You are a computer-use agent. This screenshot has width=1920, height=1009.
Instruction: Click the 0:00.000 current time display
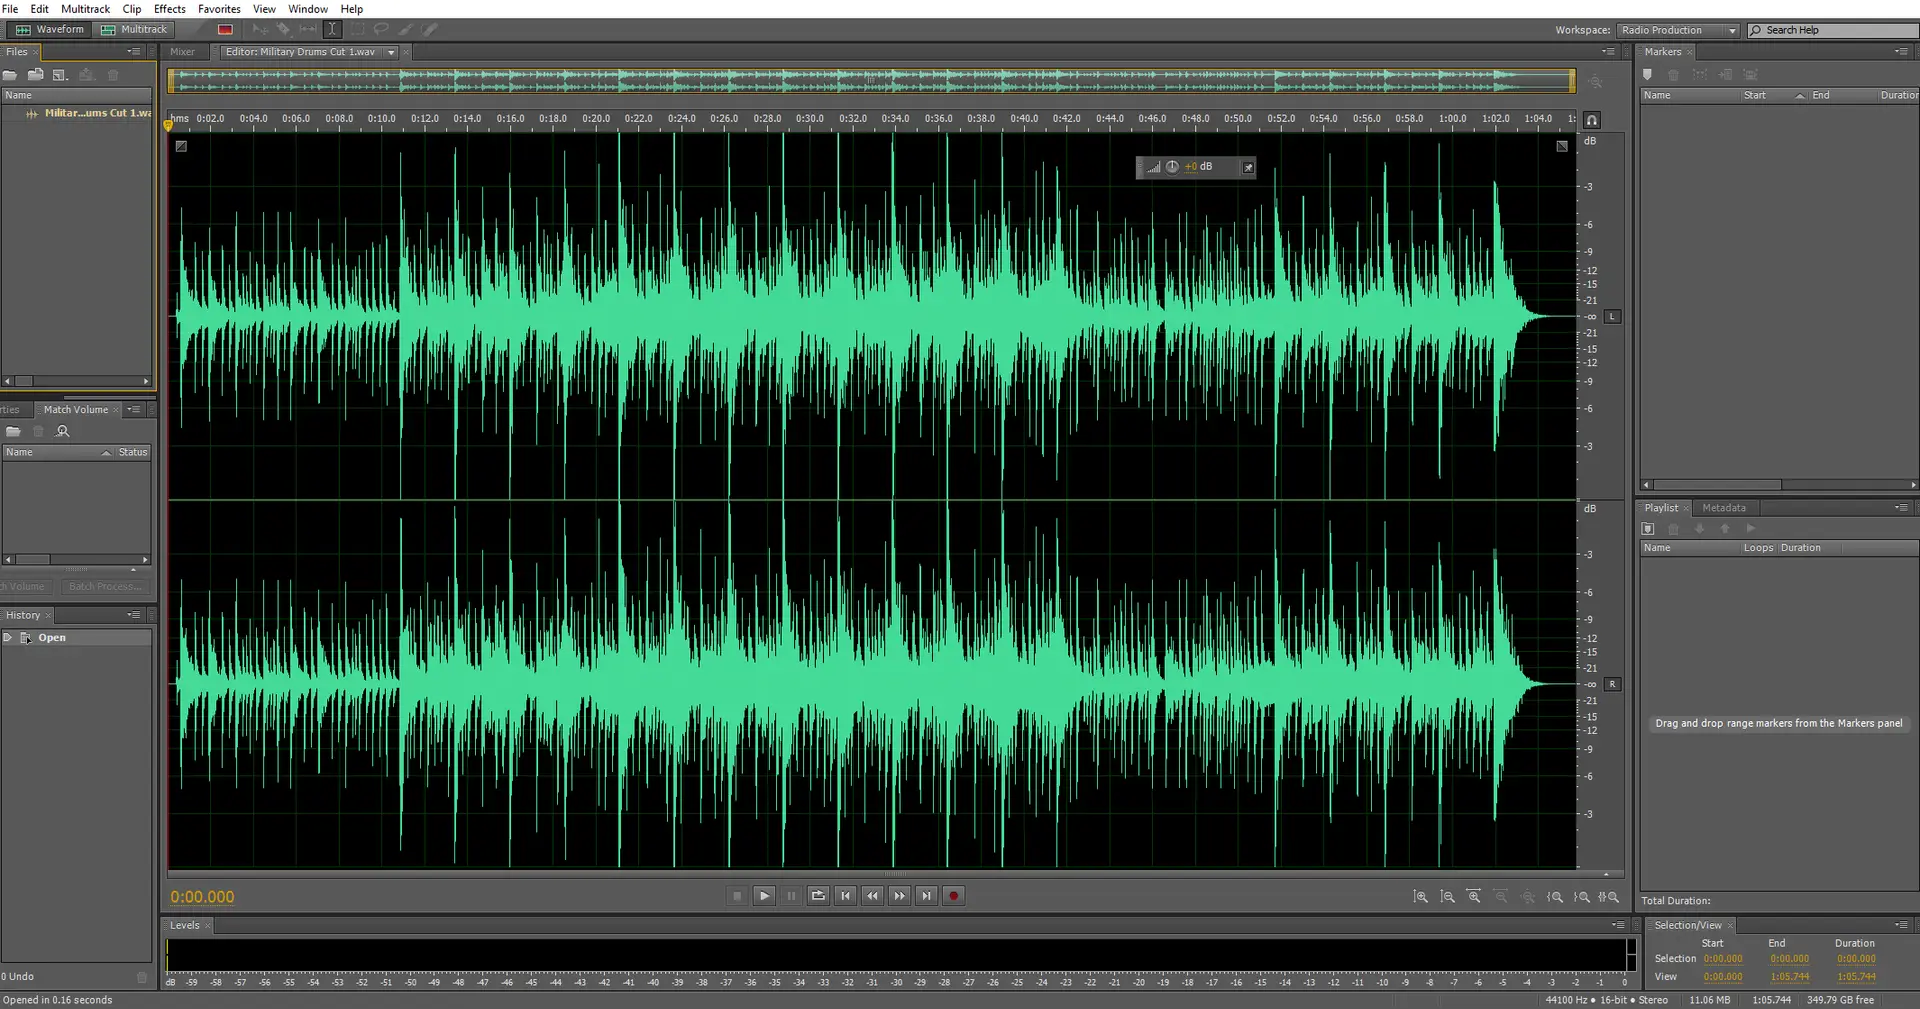click(x=202, y=897)
